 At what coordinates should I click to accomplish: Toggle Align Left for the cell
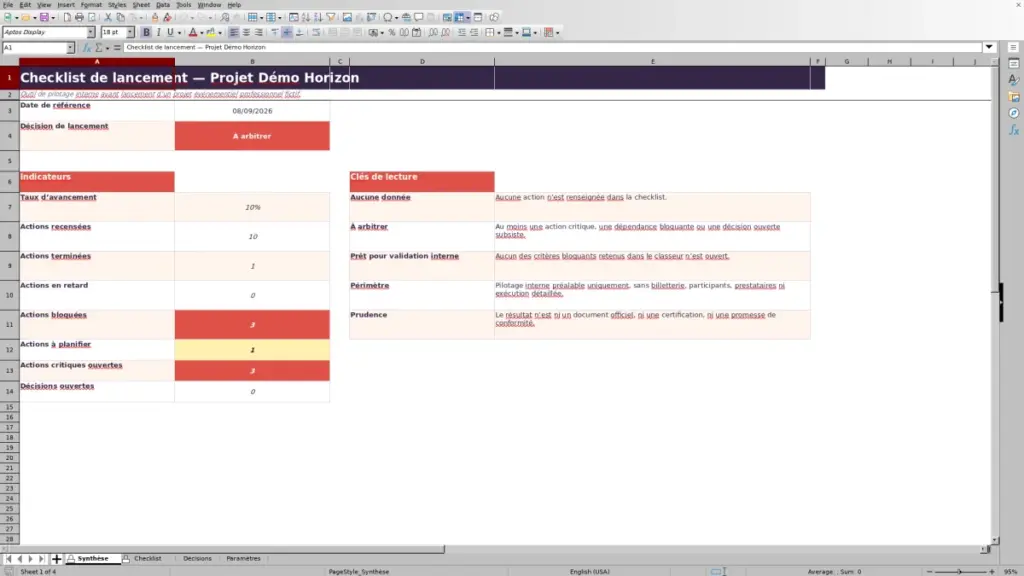click(x=234, y=33)
